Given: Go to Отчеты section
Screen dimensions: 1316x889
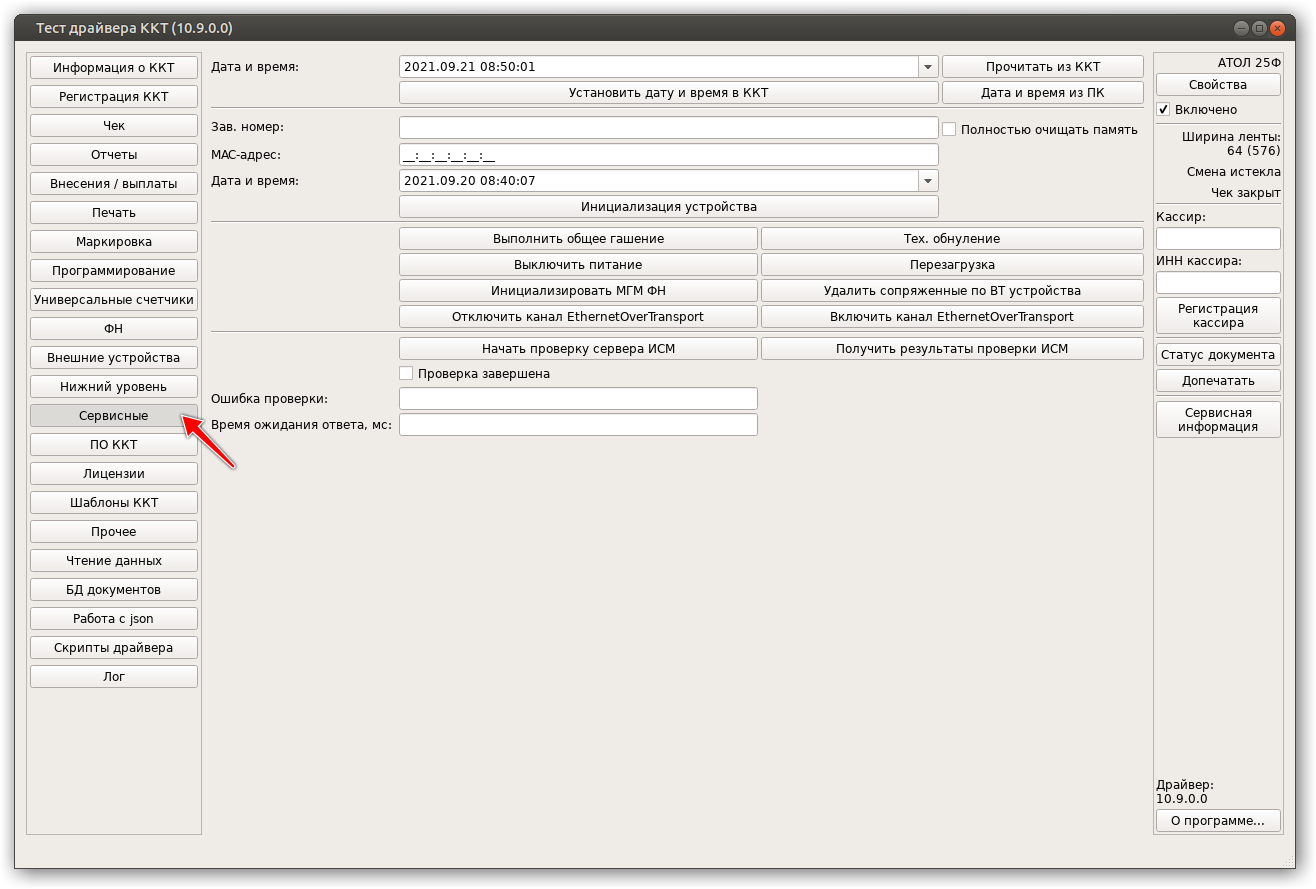Looking at the screenshot, I should coord(114,155).
